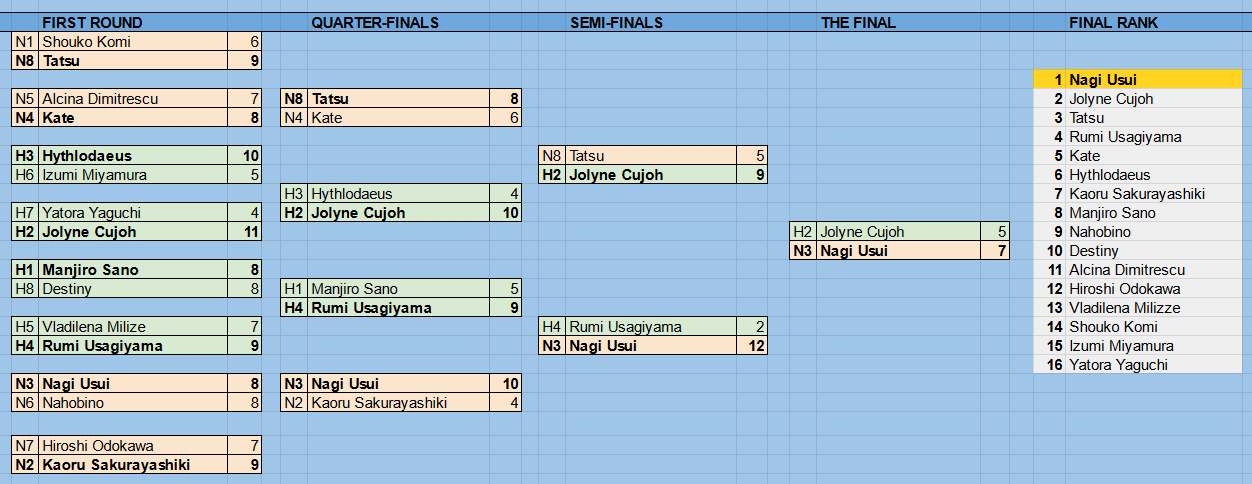Screen dimensions: 1252x484
Task: Select the N8 seed cell beside Tatsu in the semi-finals
Action: pos(552,156)
